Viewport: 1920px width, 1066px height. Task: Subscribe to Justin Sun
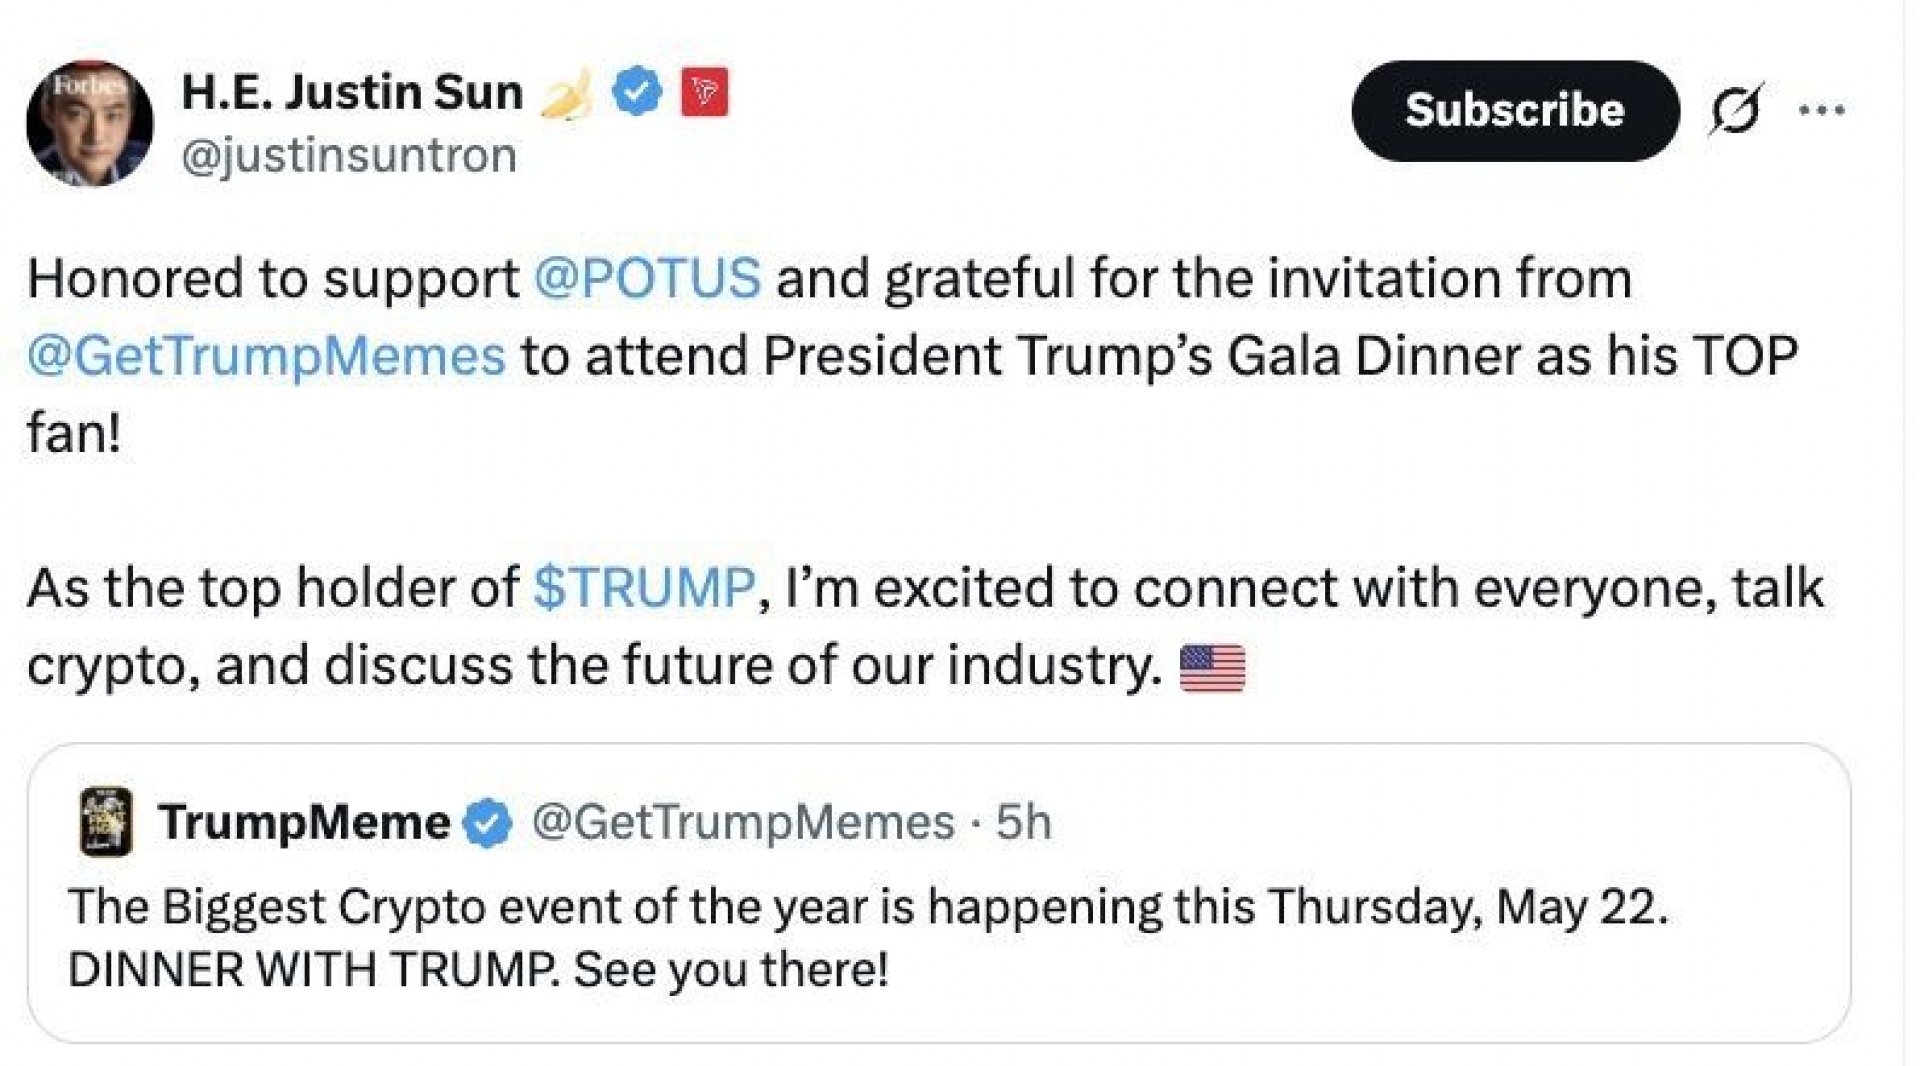(x=1515, y=111)
